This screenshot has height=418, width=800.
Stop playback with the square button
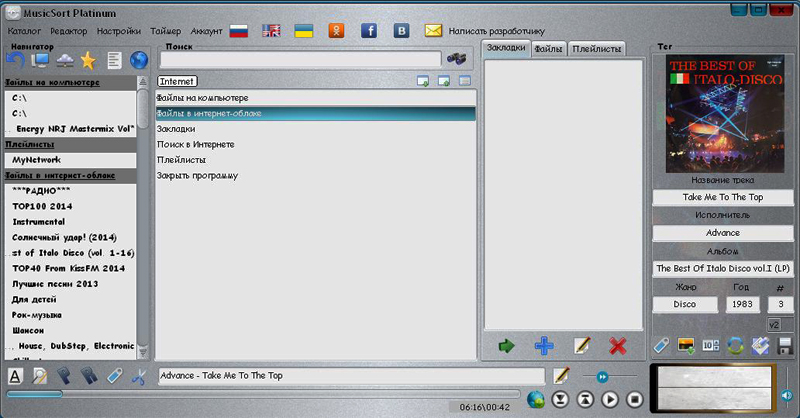coord(635,399)
